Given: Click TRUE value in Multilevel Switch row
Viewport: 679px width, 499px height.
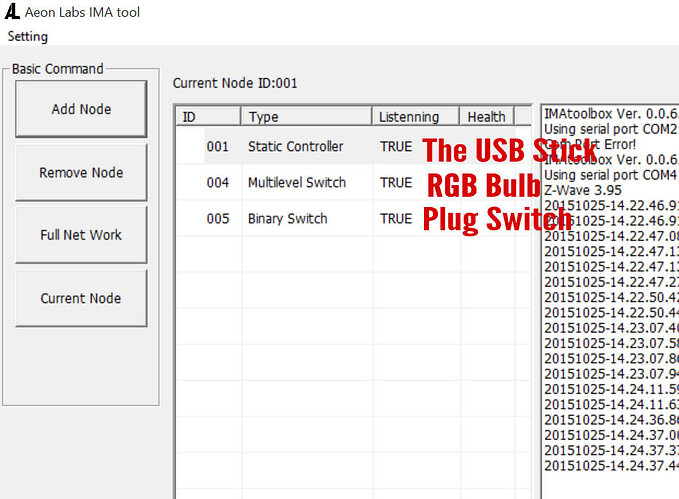Looking at the screenshot, I should (396, 182).
